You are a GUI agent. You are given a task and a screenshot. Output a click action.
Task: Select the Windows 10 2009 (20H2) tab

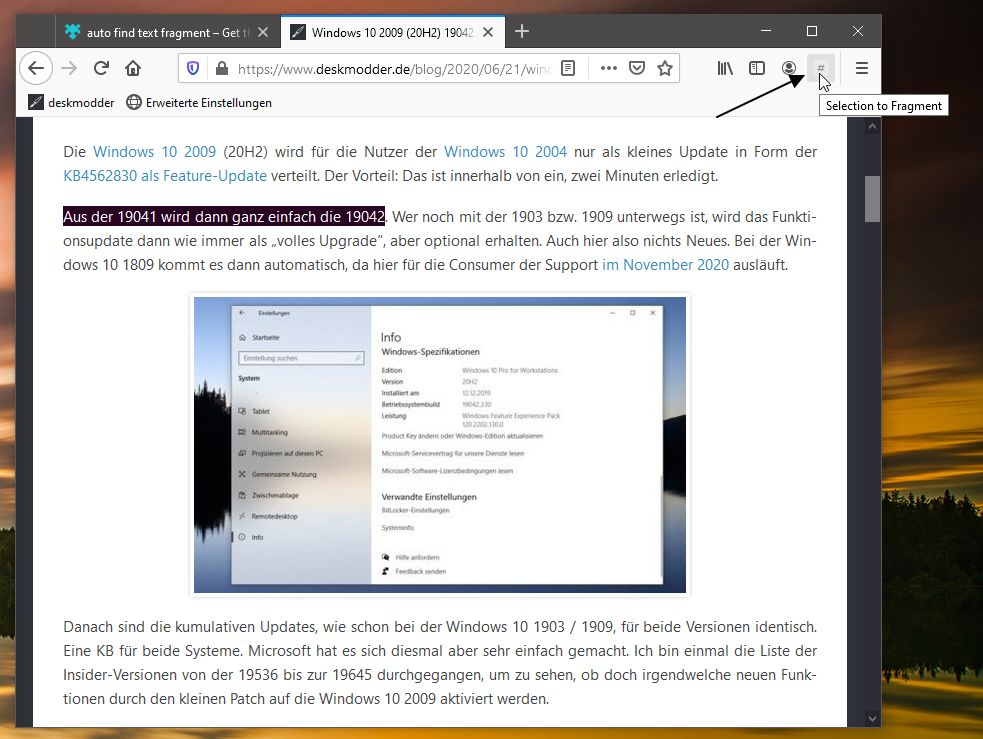pos(392,33)
